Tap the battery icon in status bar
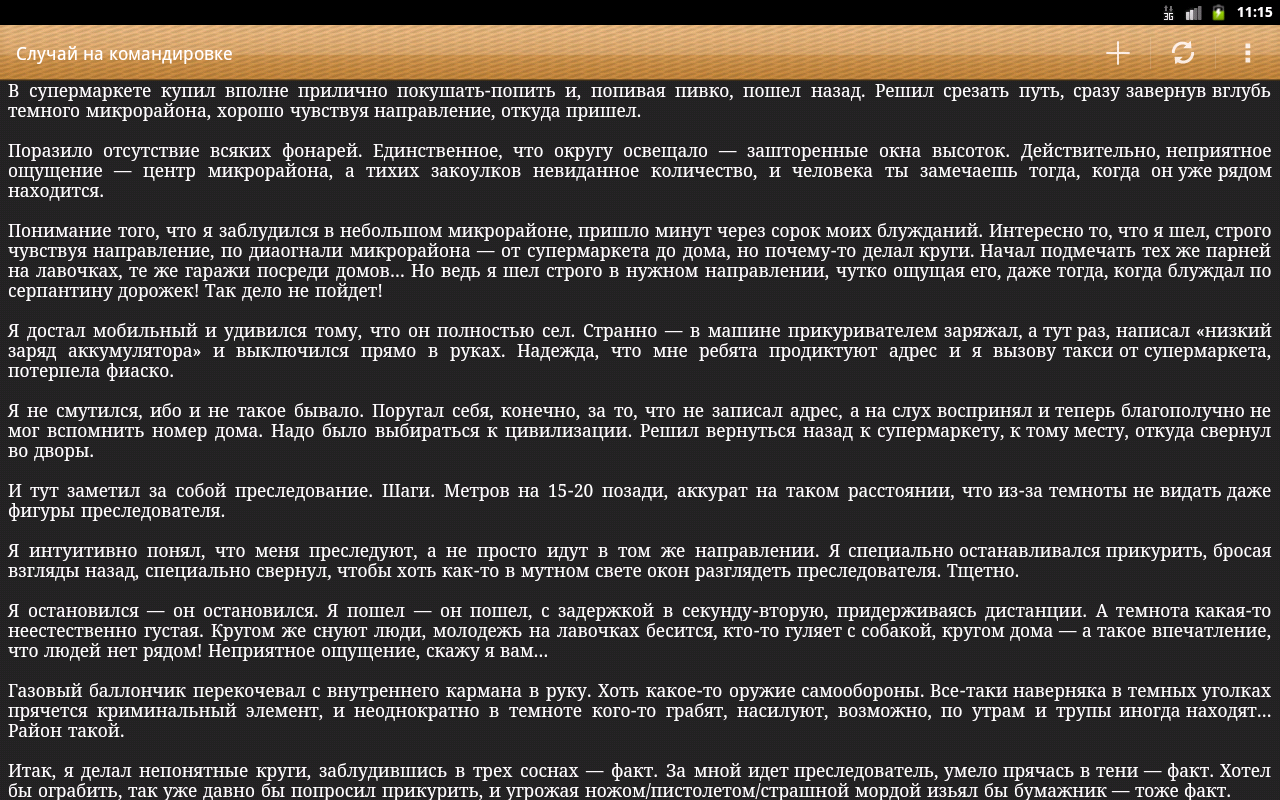Screen dimensions: 1280x800 pyautogui.click(x=1218, y=13)
